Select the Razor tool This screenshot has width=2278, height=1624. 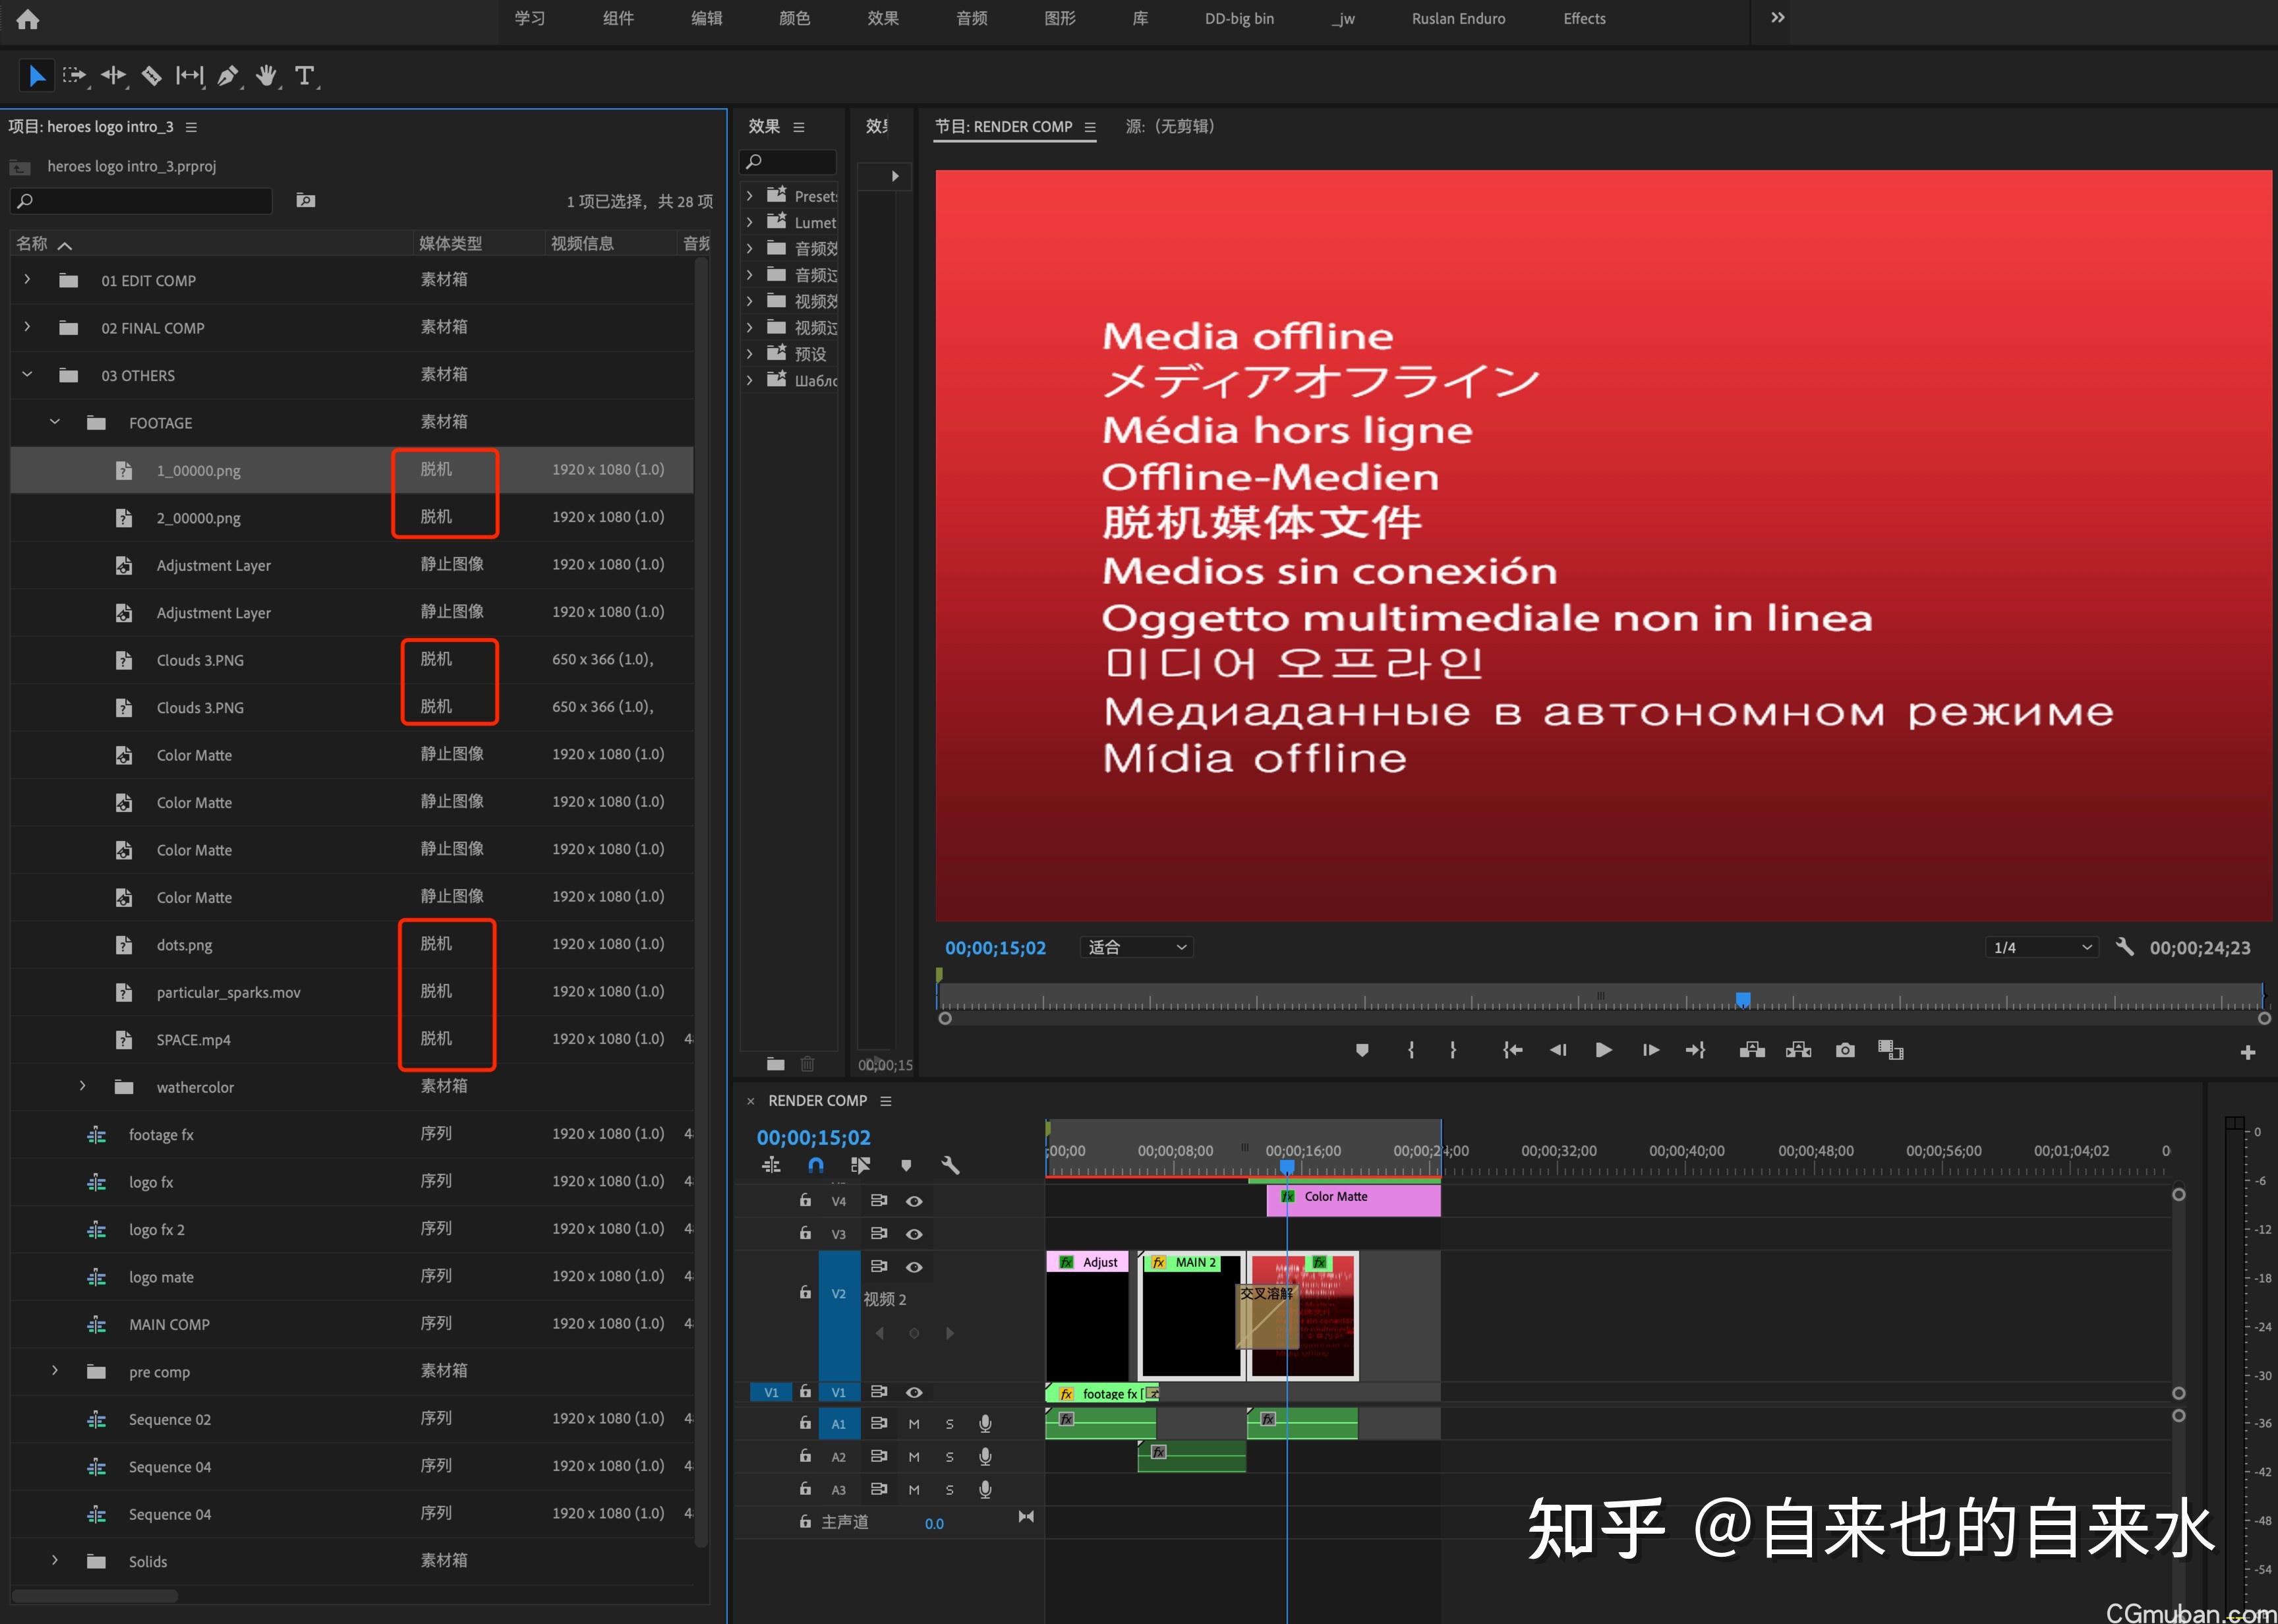click(x=152, y=76)
